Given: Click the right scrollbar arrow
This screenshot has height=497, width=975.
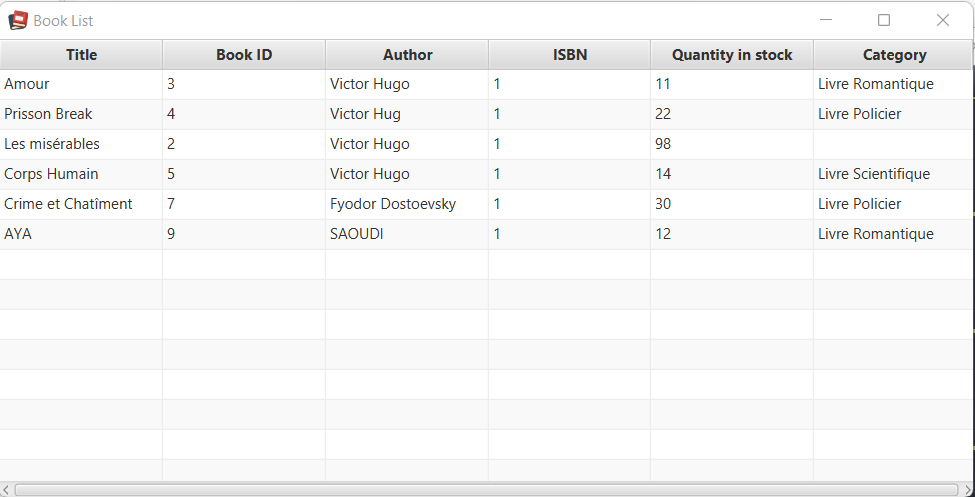Looking at the screenshot, I should pos(967,490).
